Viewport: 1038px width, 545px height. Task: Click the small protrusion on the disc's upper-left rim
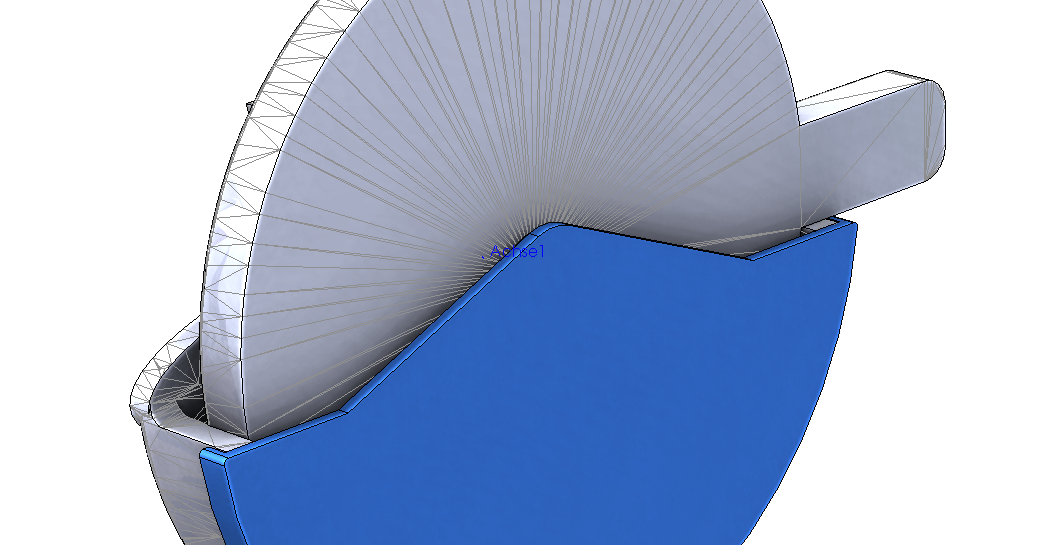[250, 106]
